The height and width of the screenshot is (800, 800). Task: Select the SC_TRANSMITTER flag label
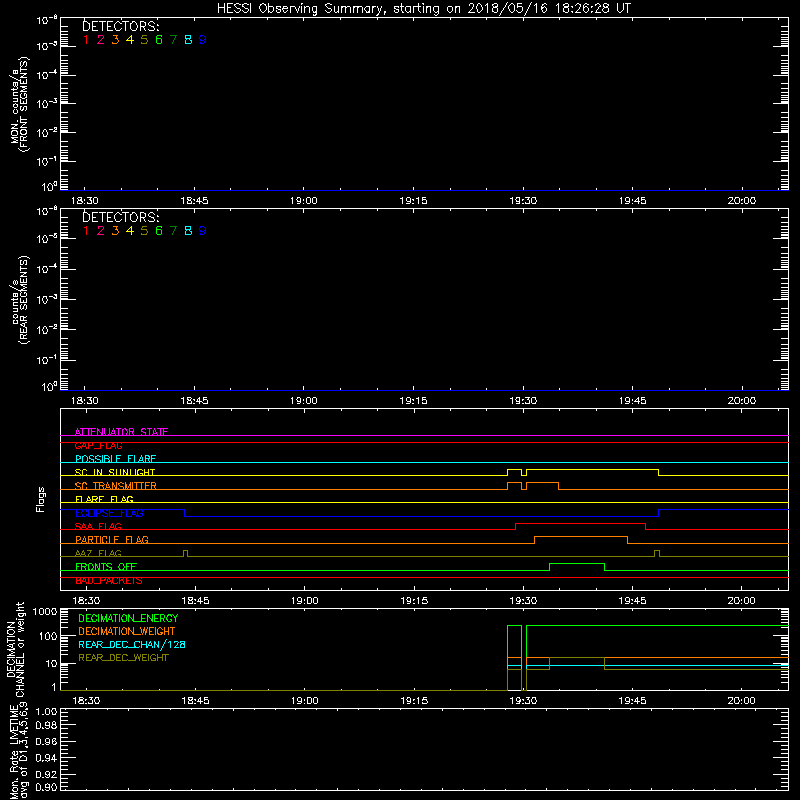point(116,486)
